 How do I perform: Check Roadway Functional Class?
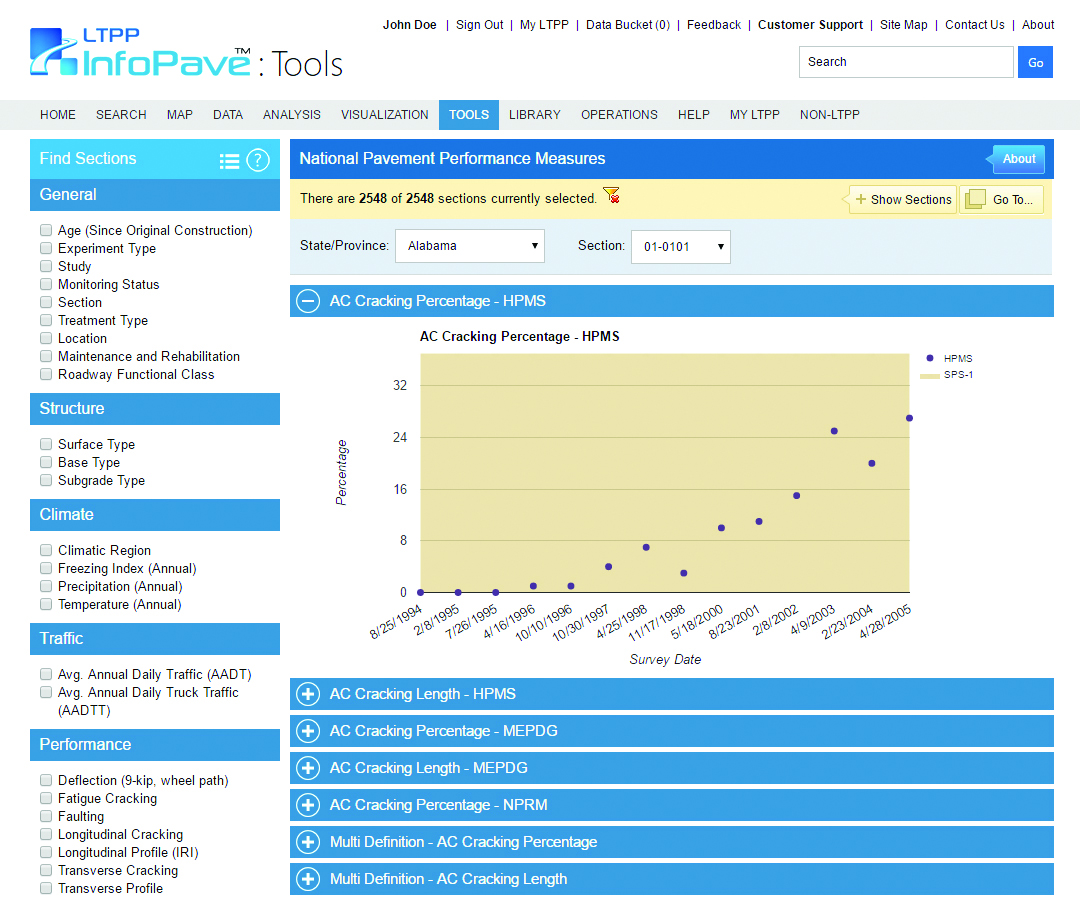tap(46, 374)
